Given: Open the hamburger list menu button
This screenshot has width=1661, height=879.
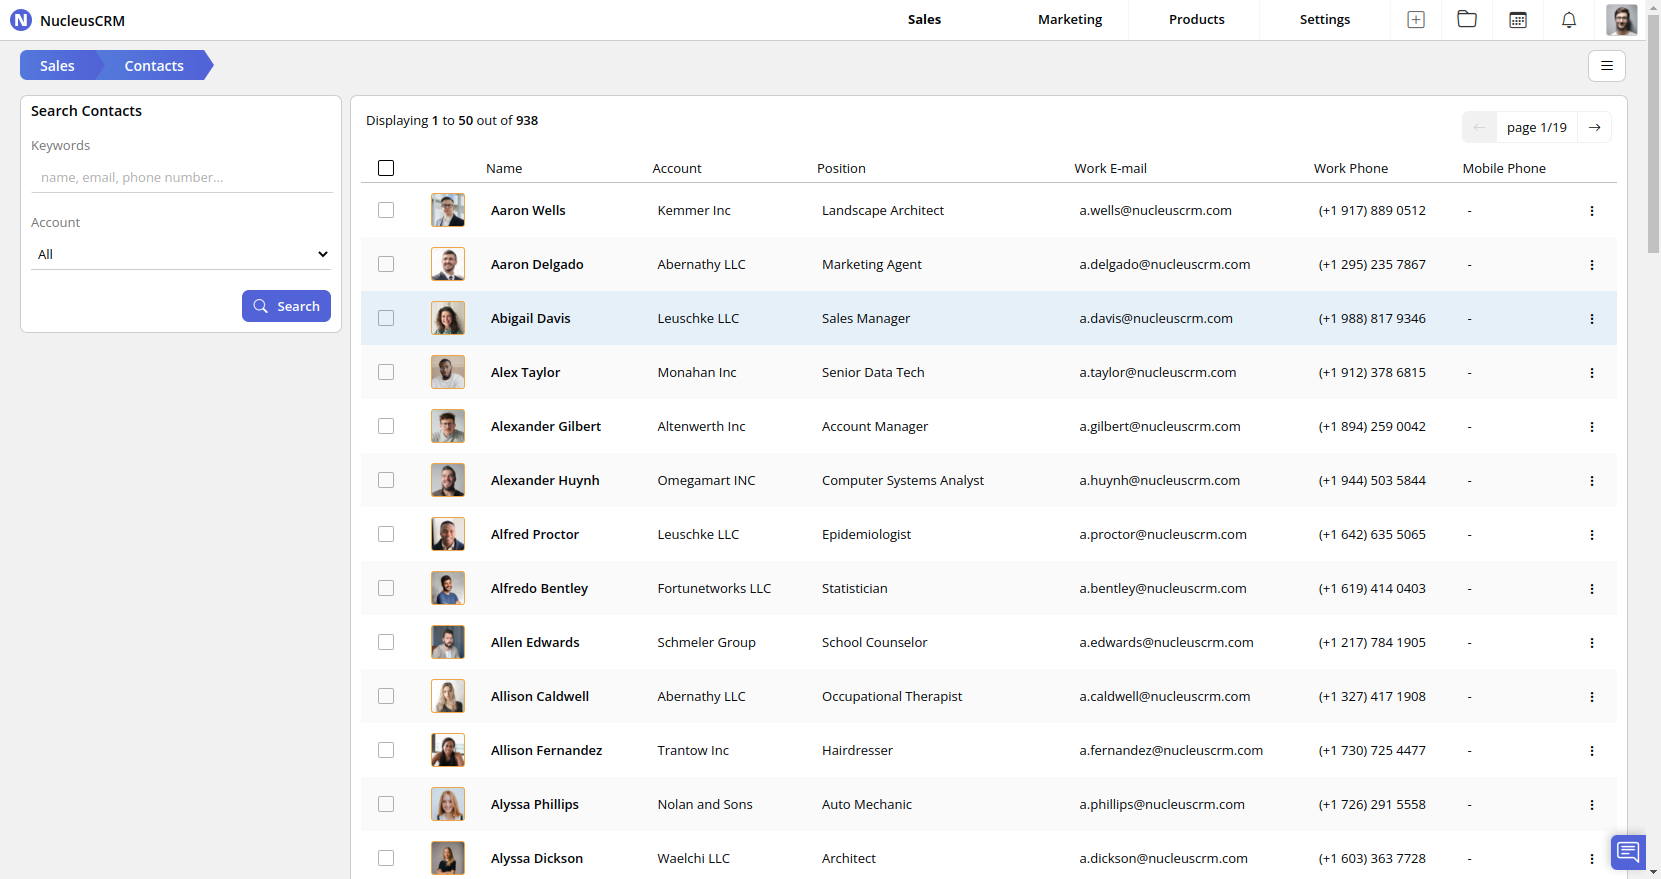Looking at the screenshot, I should pos(1607,66).
